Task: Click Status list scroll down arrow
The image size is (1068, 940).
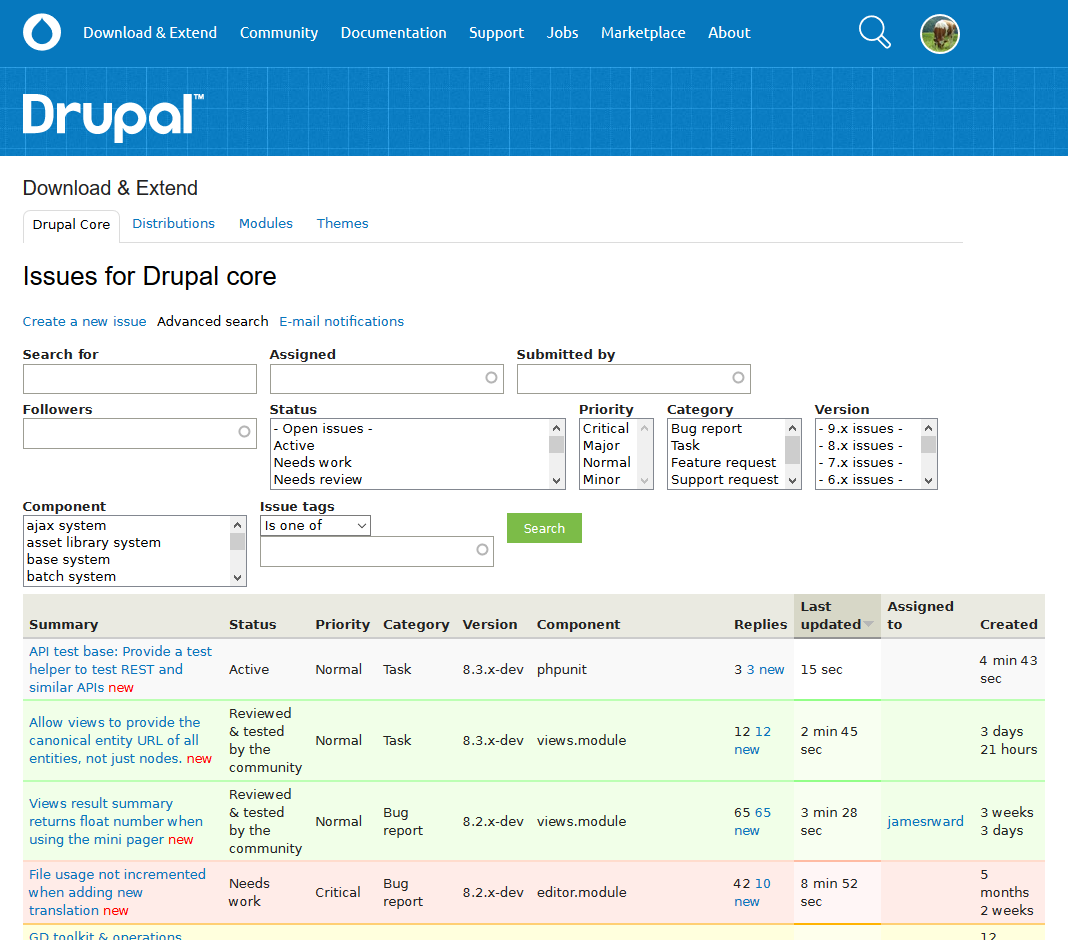Action: pyautogui.click(x=556, y=481)
